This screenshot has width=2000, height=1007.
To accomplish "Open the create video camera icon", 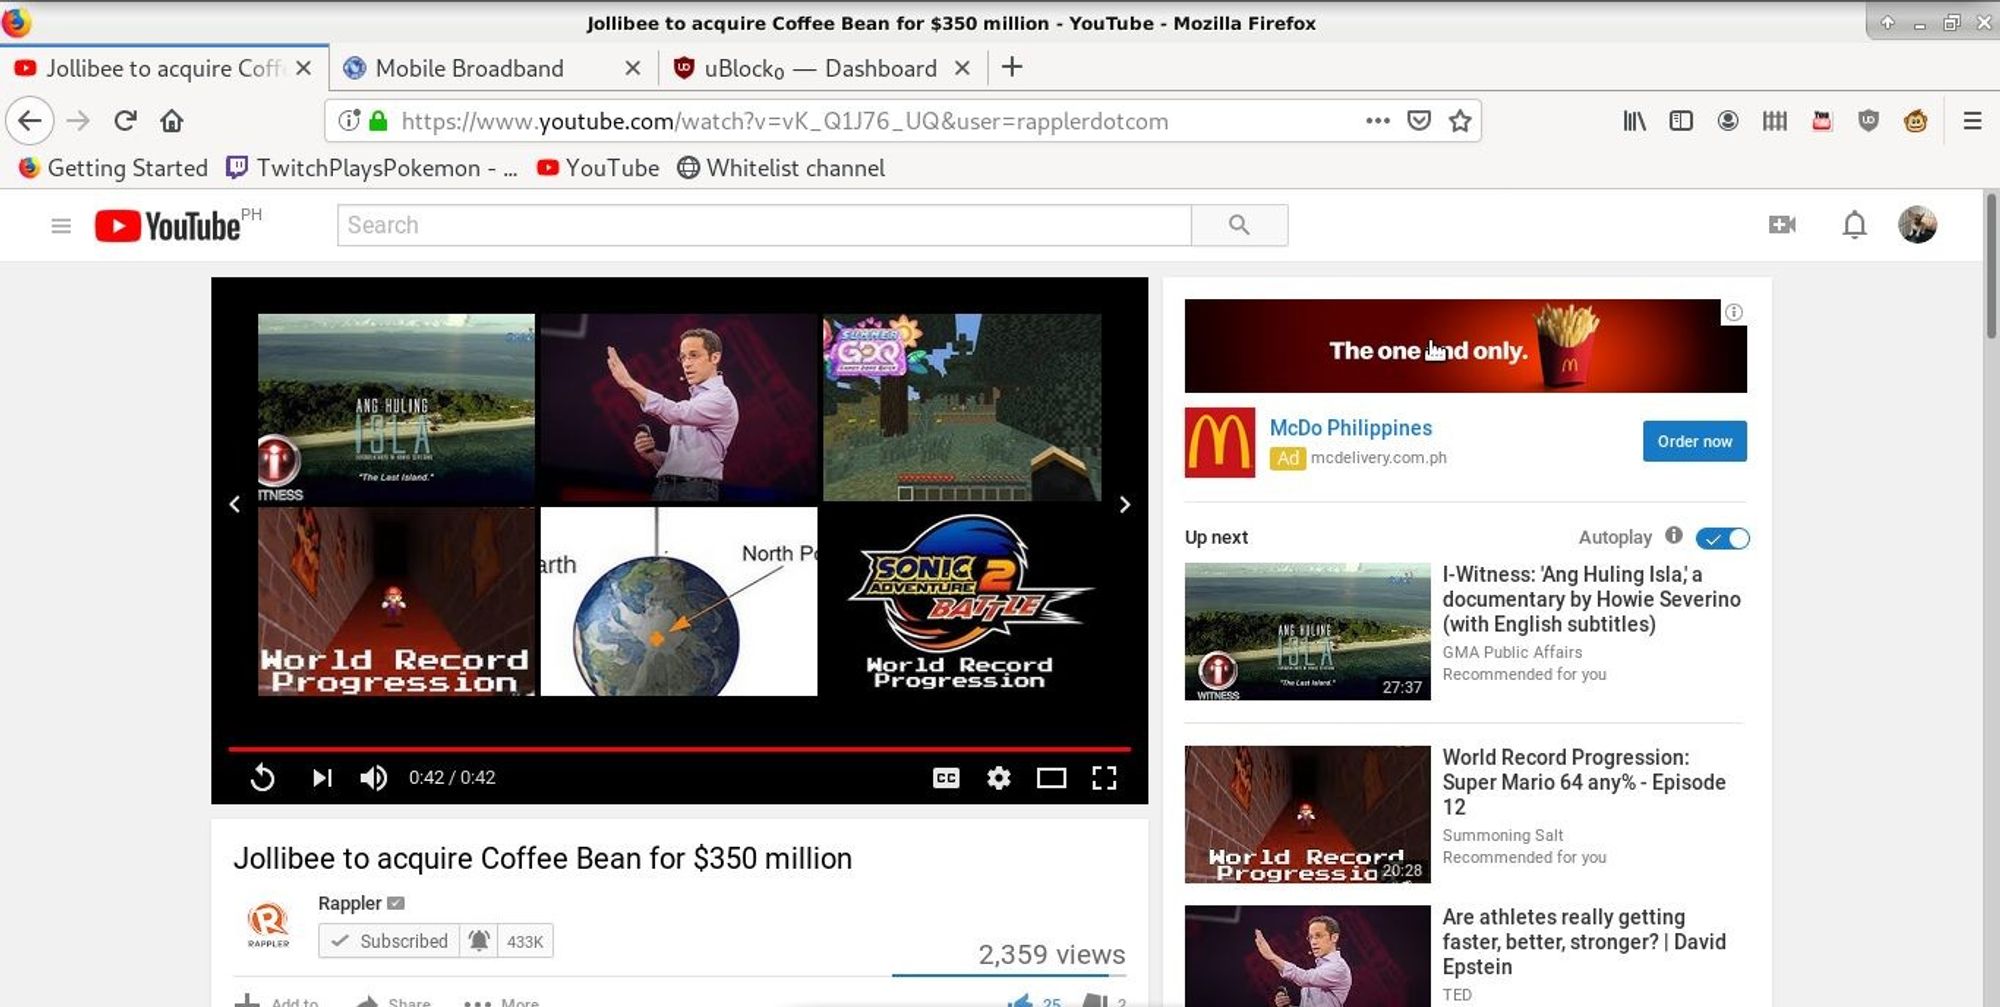I will click(x=1782, y=225).
